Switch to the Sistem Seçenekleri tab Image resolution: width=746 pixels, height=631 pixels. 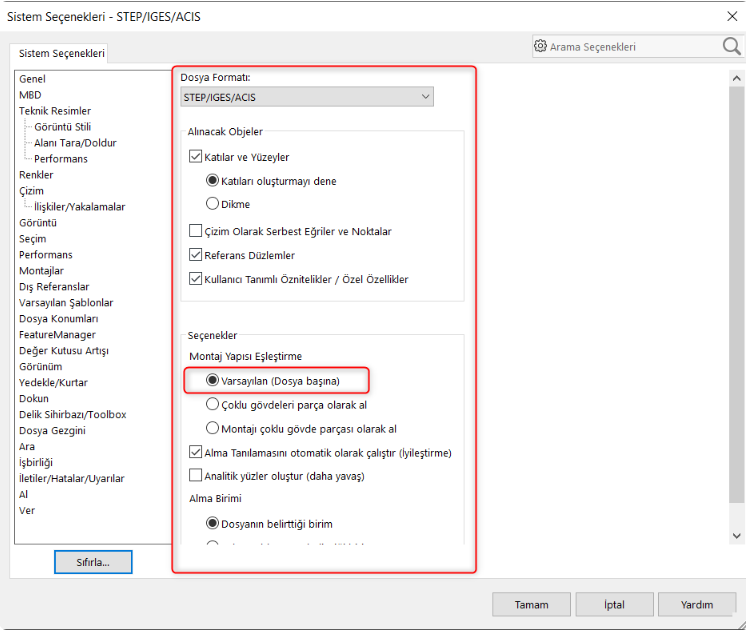tap(62, 53)
